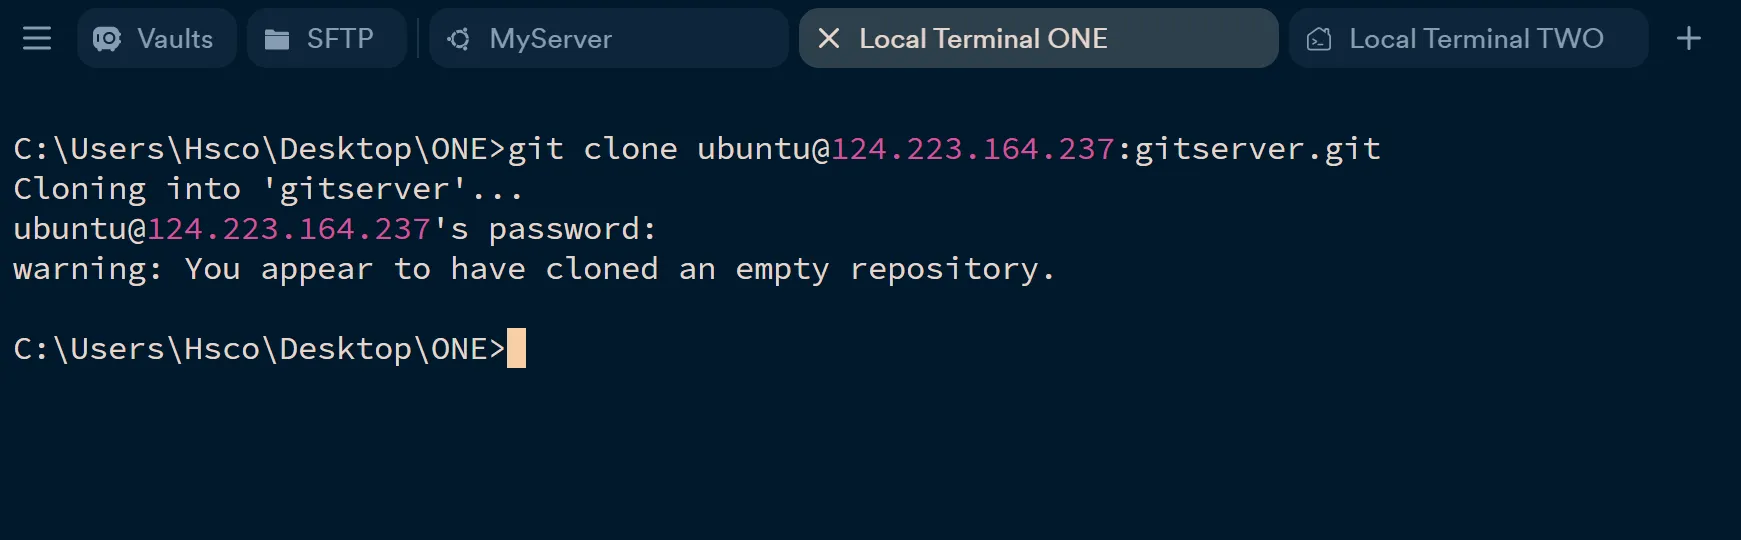Open the SFTP section label
1741x540 pixels.
tap(340, 39)
